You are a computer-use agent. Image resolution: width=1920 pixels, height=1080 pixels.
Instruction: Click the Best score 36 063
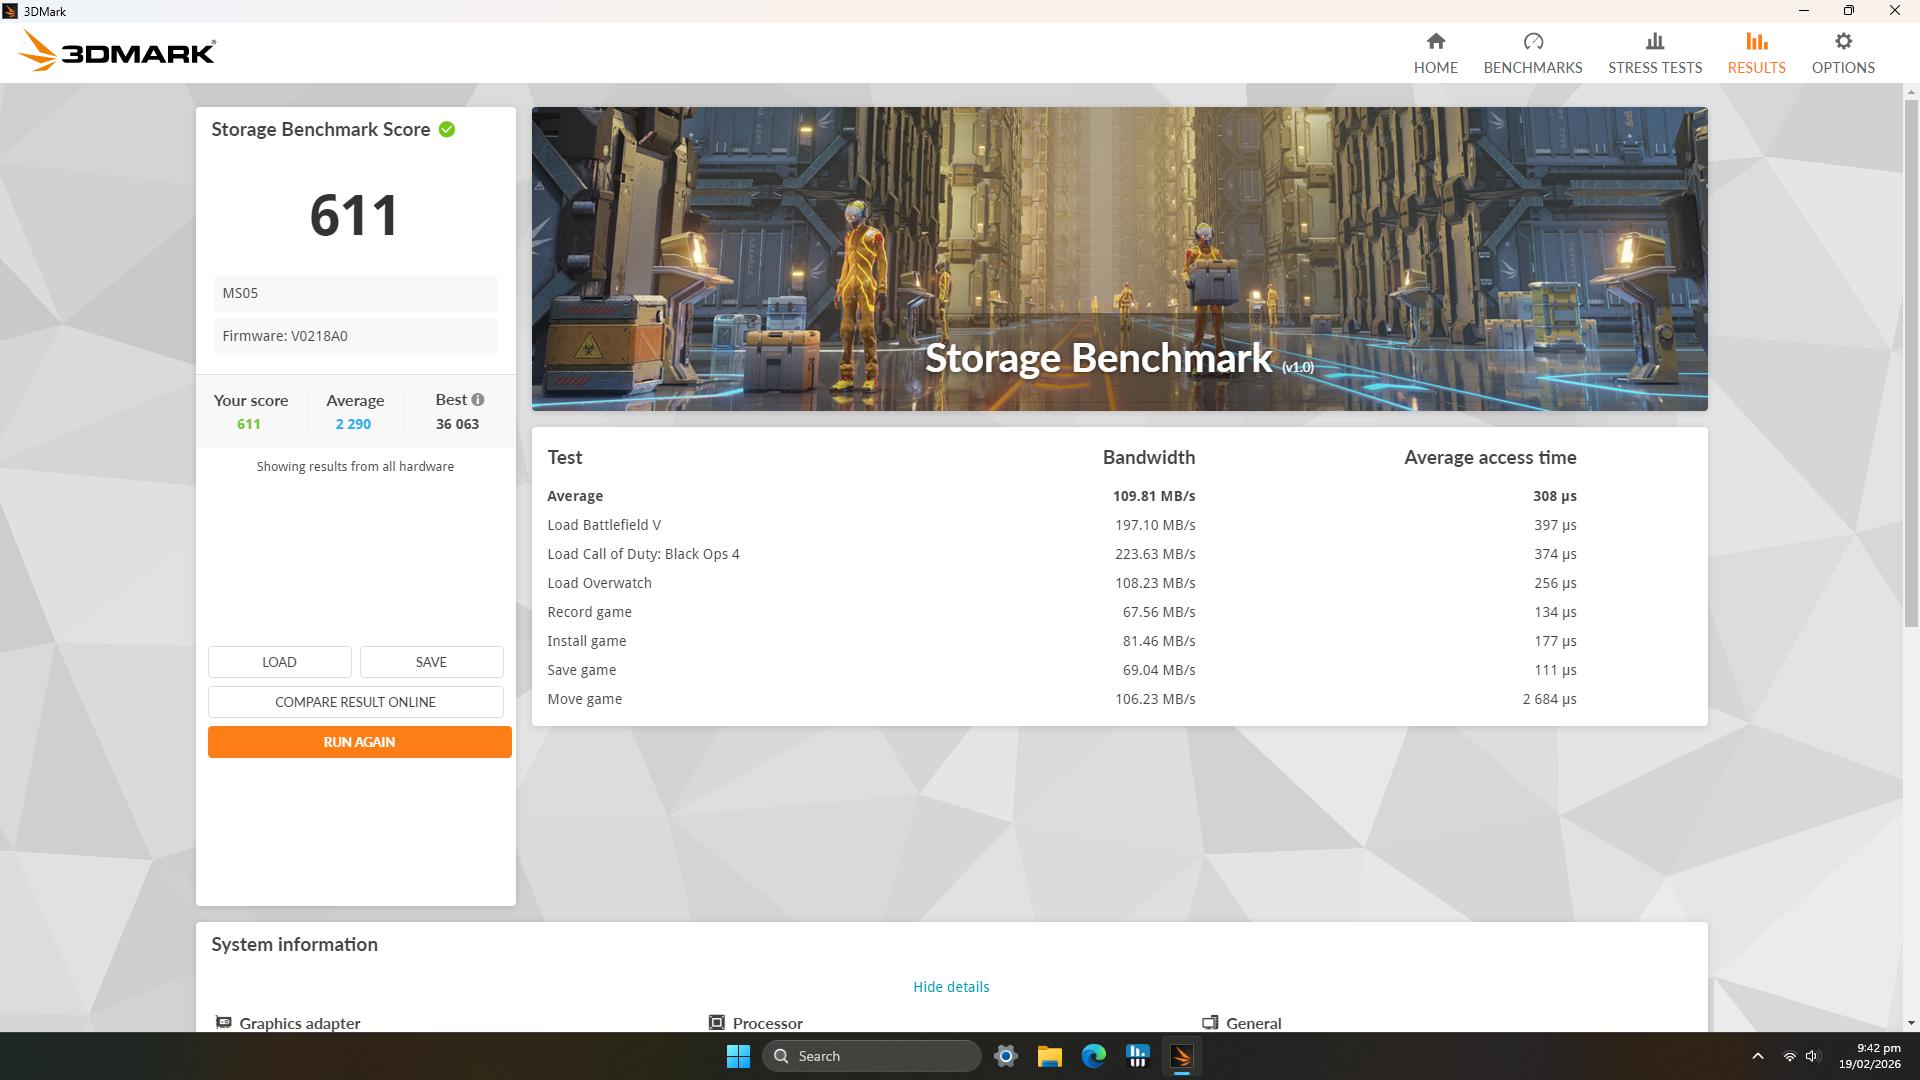pyautogui.click(x=457, y=424)
